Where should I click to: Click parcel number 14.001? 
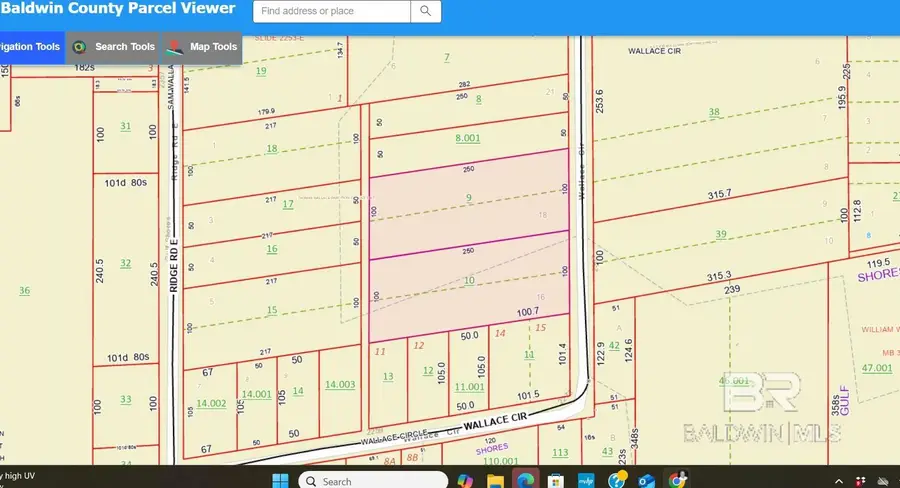coord(257,394)
